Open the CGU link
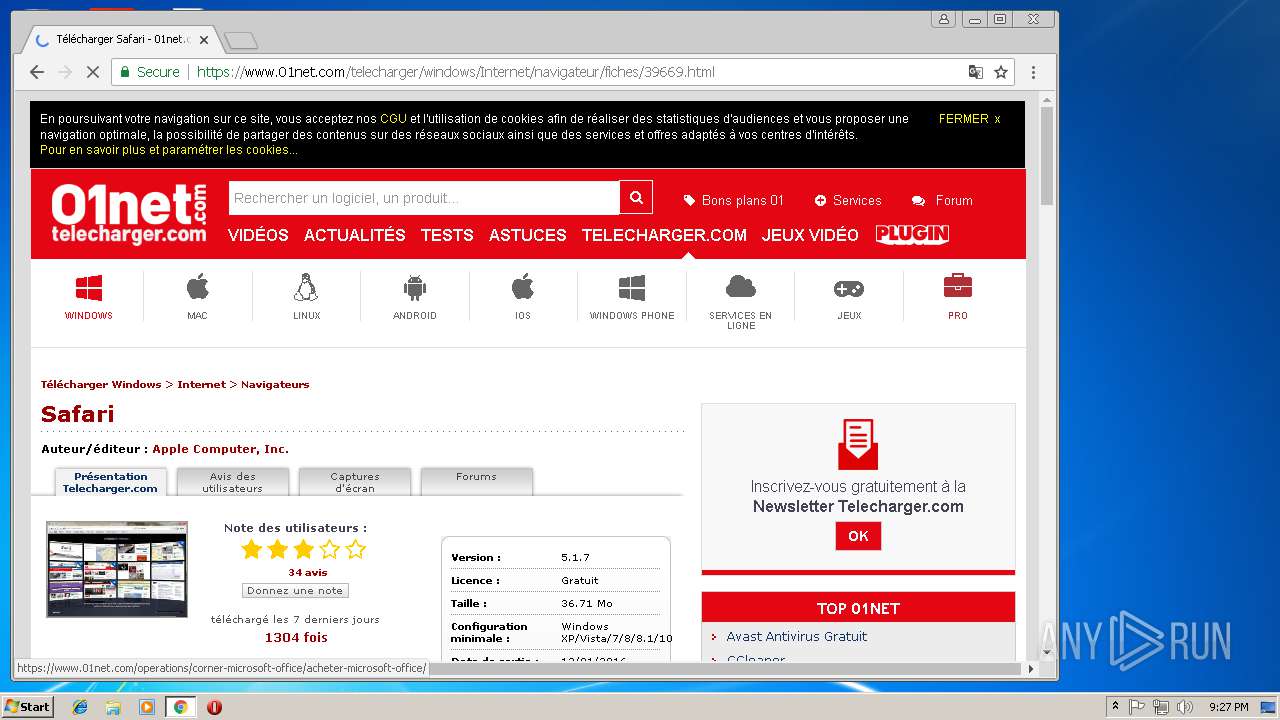 (393, 118)
